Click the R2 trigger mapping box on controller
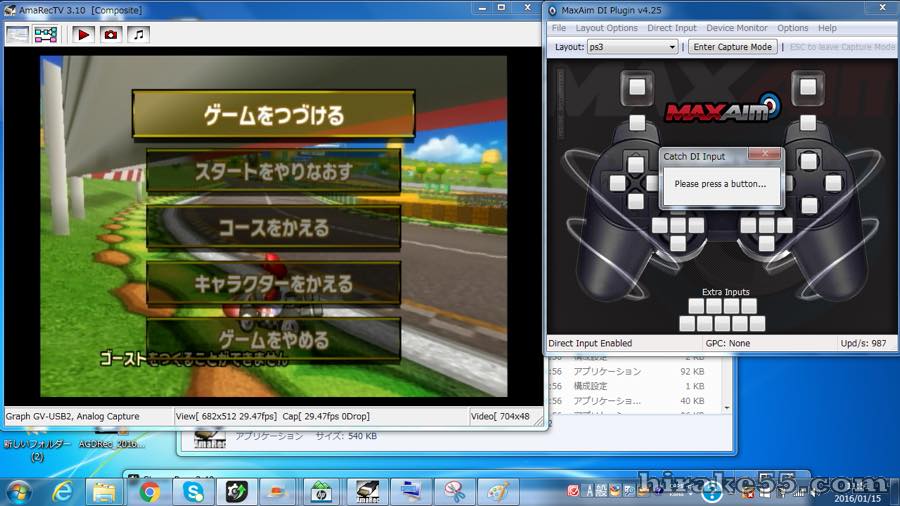Viewport: 900px width, 506px height. (808, 87)
